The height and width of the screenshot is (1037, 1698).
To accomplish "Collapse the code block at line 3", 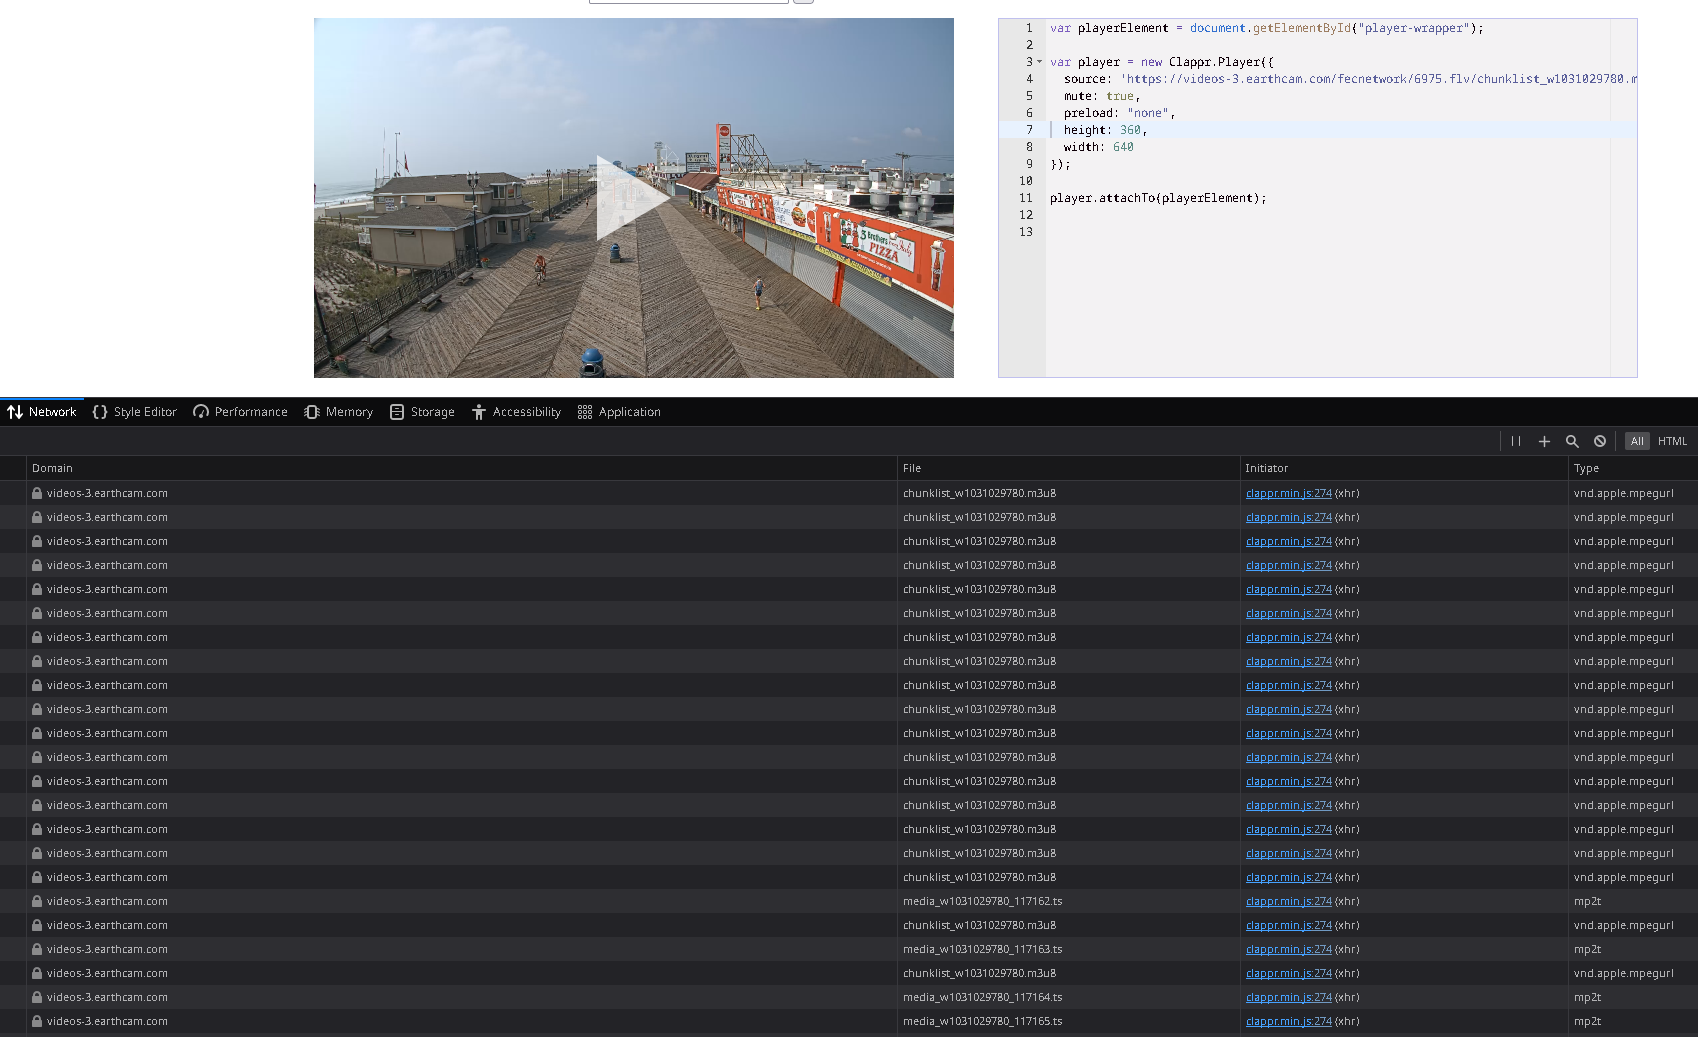I will tap(1040, 61).
